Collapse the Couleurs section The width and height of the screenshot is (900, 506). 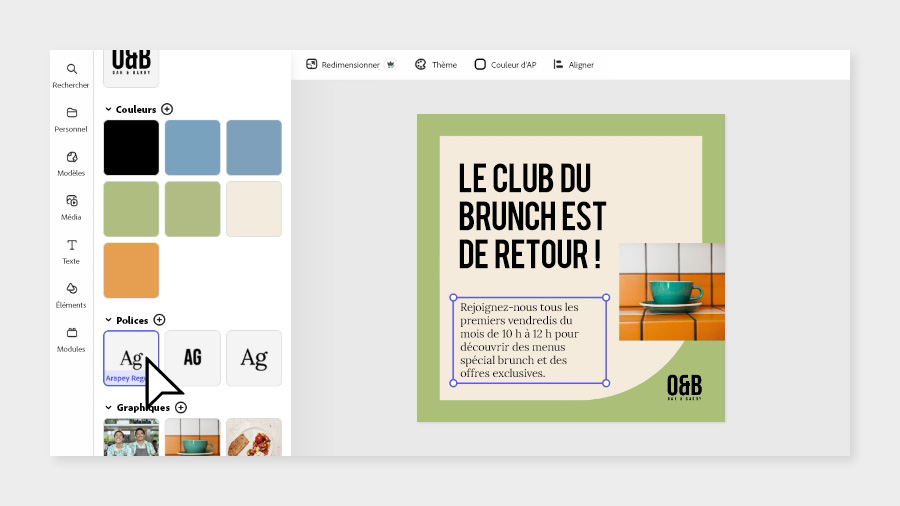[108, 109]
